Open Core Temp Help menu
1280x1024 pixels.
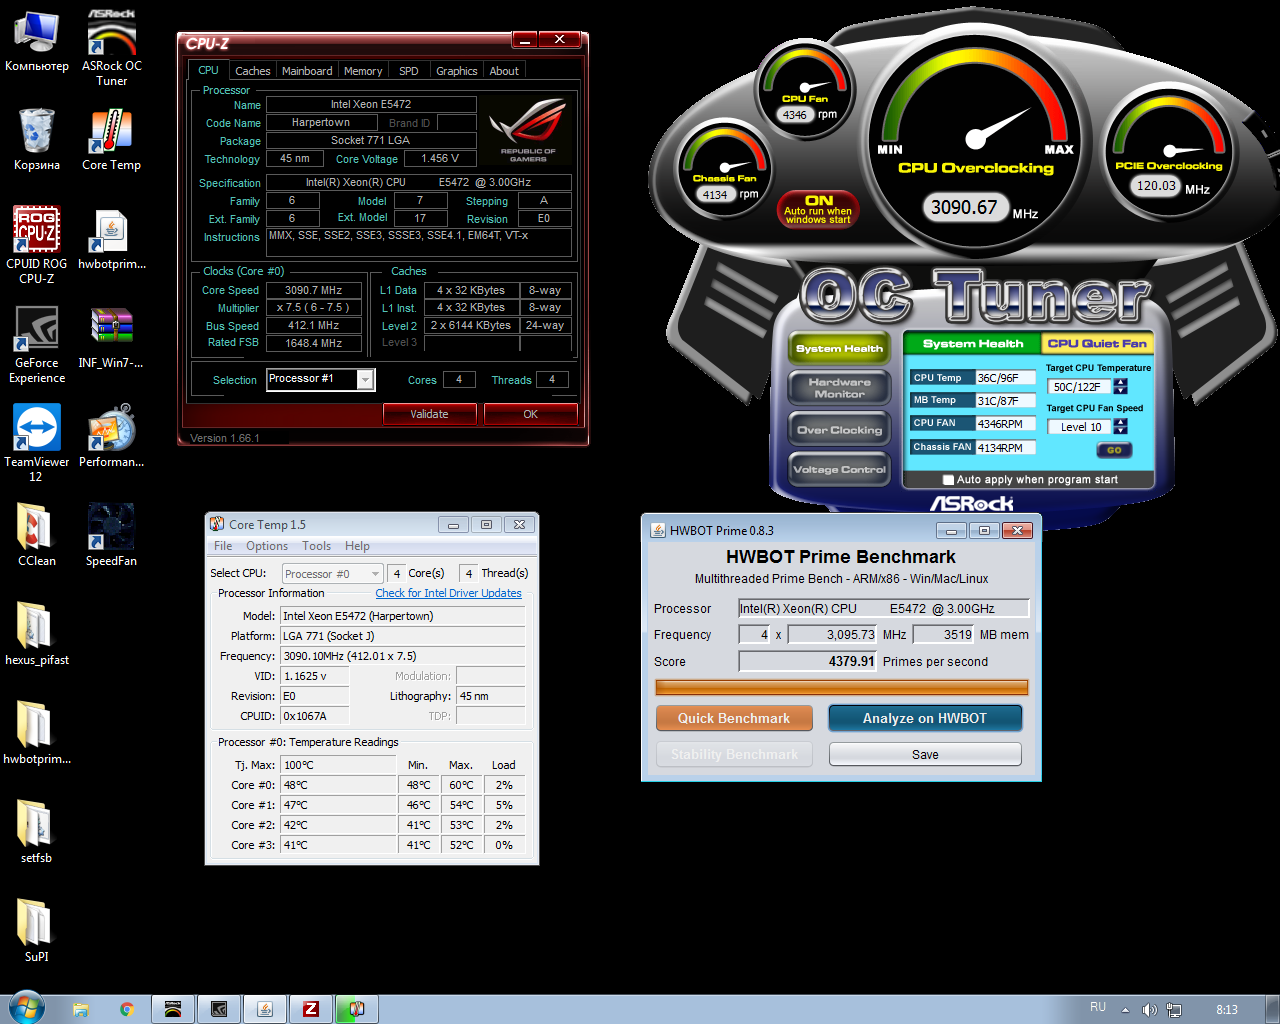point(357,546)
